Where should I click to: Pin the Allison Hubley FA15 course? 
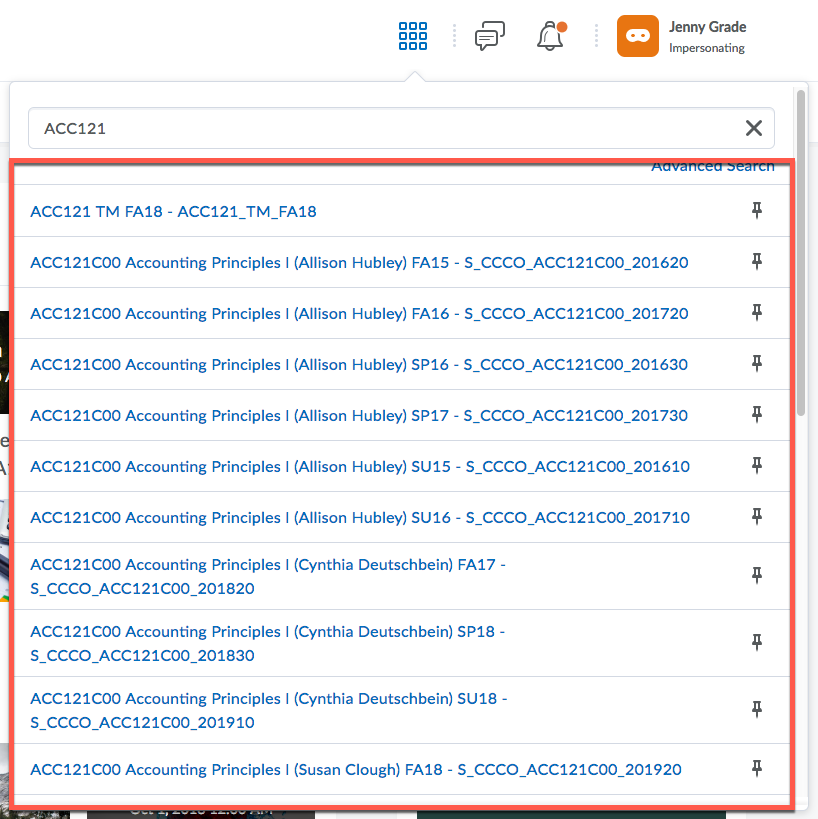click(x=756, y=261)
